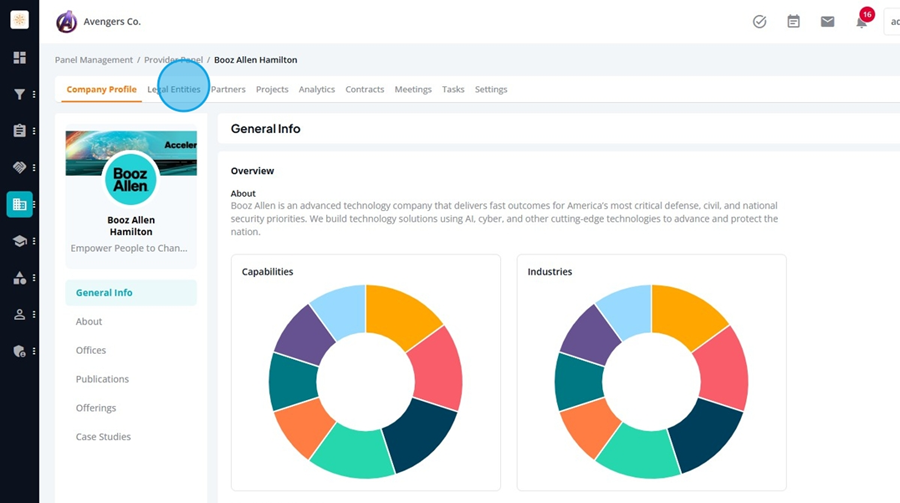Select Offices in profile menu

click(x=91, y=350)
